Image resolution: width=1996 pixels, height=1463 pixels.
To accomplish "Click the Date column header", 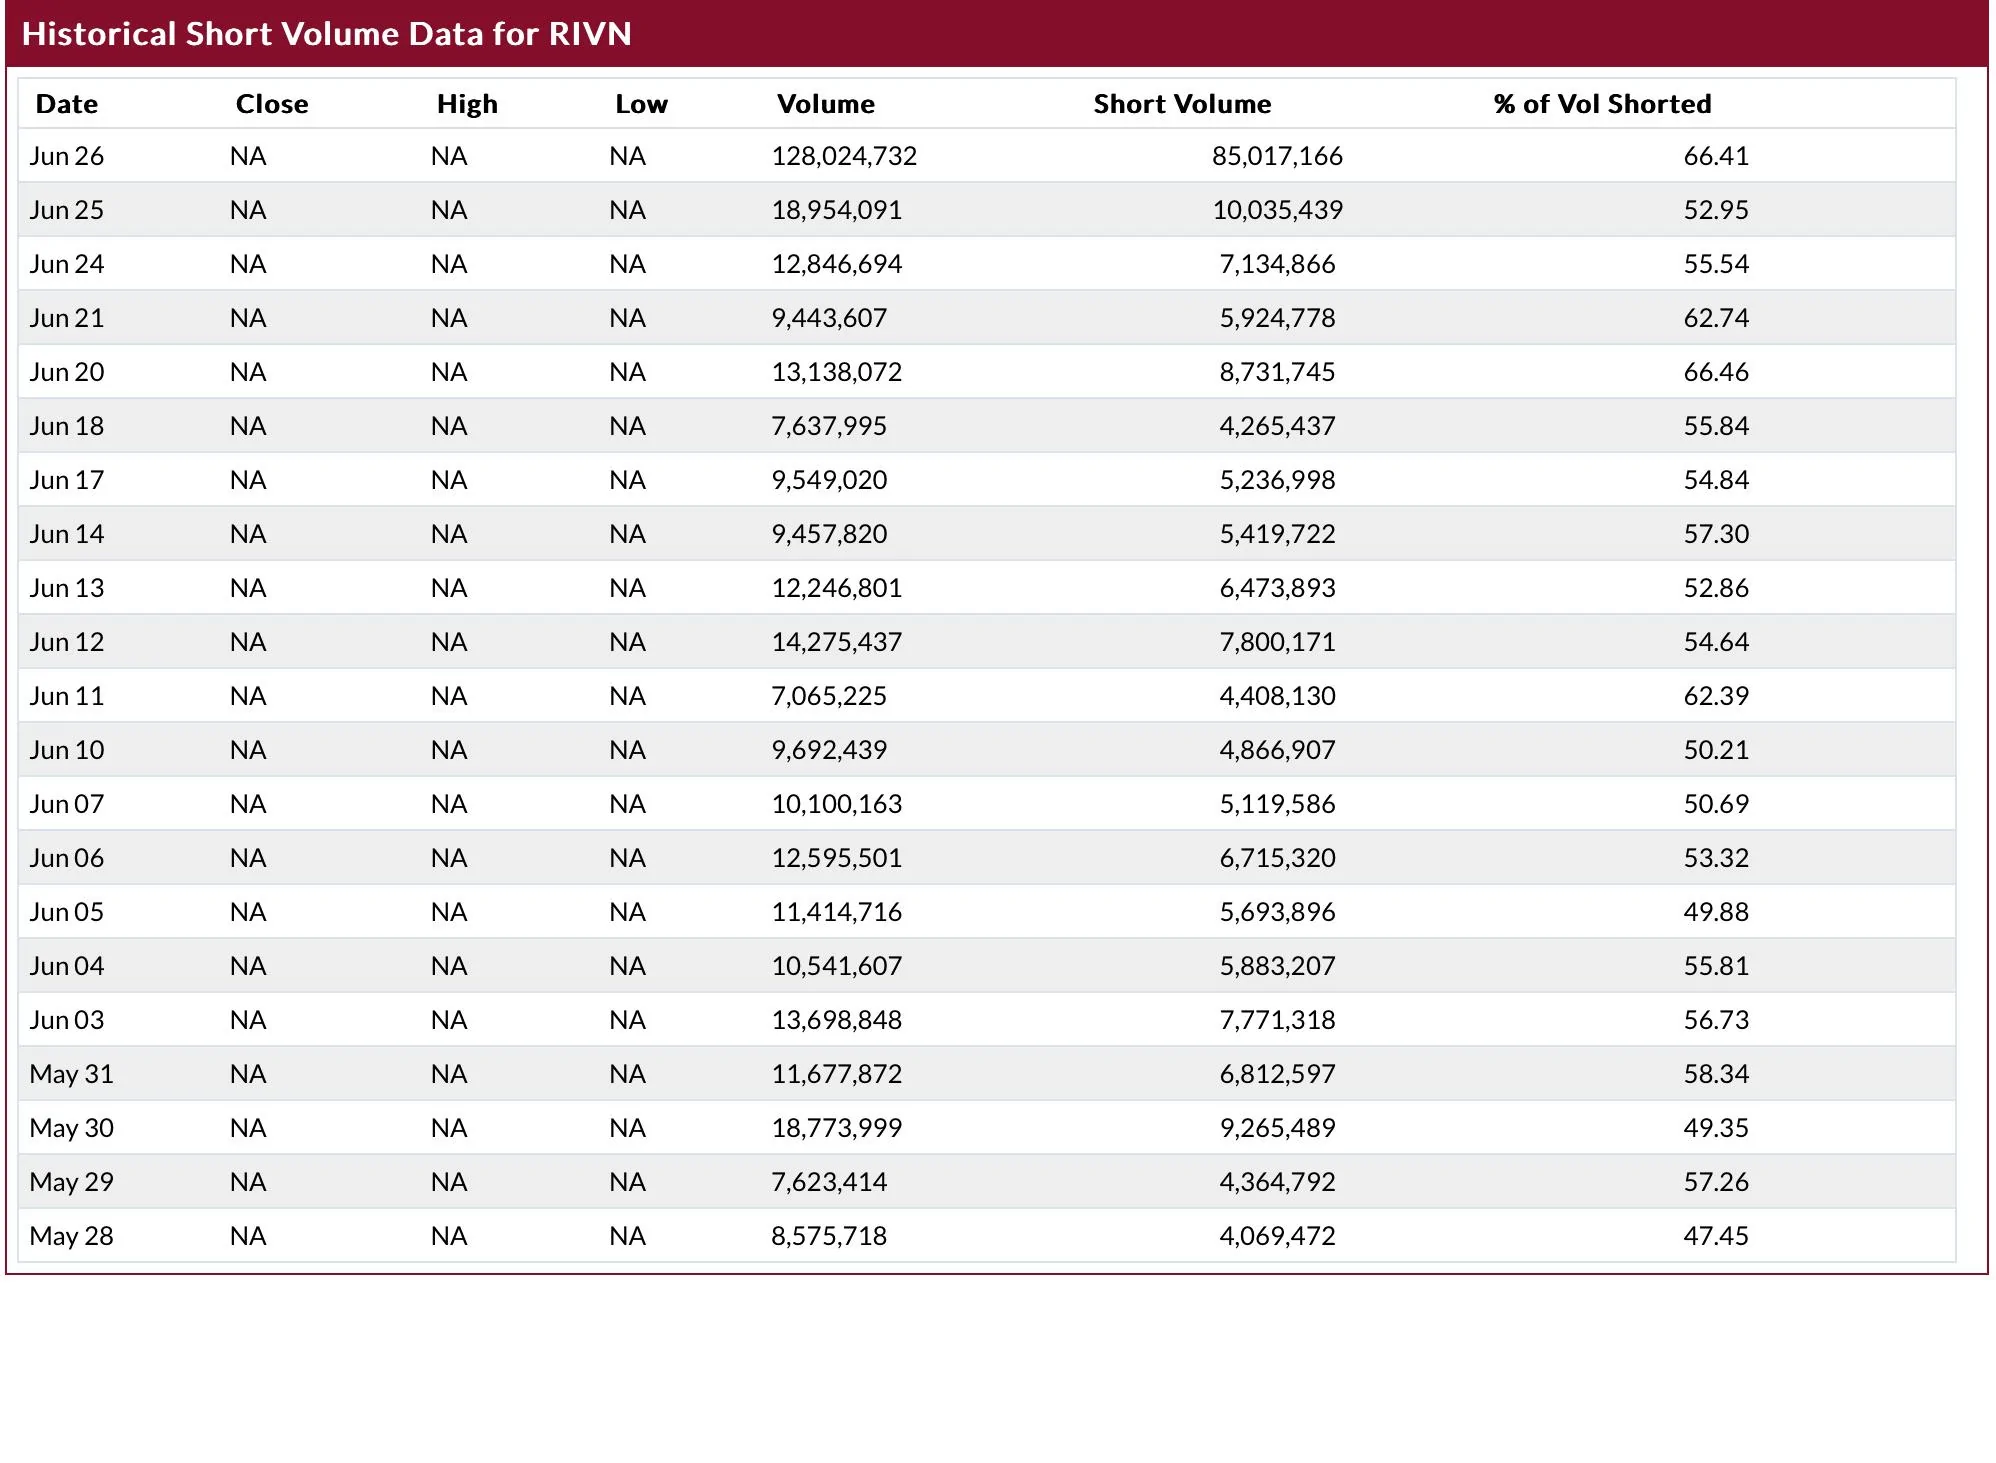I will coord(66,104).
